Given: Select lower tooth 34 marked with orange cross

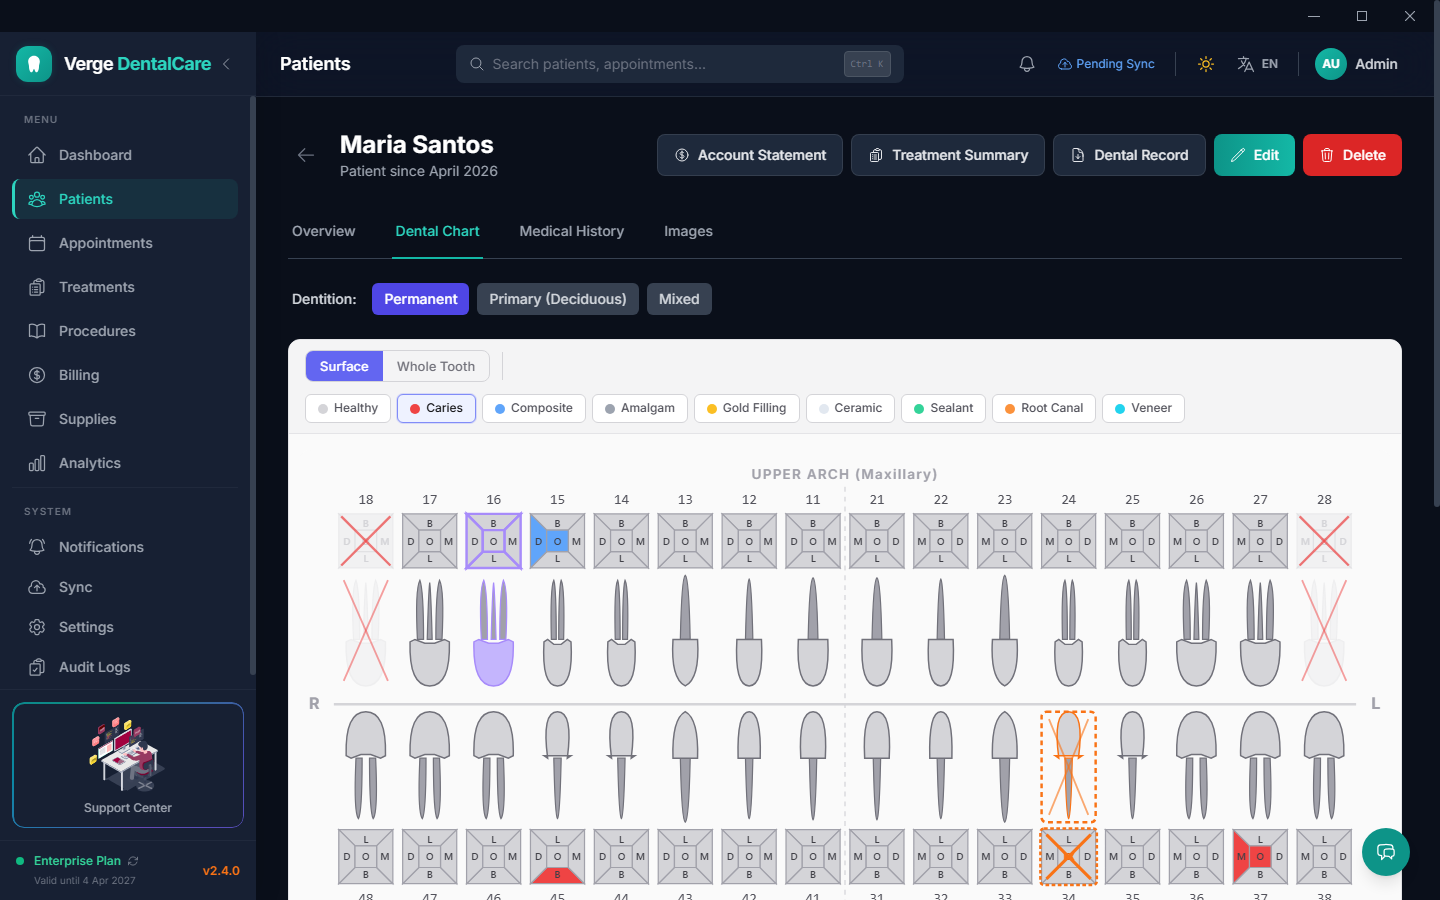Looking at the screenshot, I should [x=1069, y=766].
